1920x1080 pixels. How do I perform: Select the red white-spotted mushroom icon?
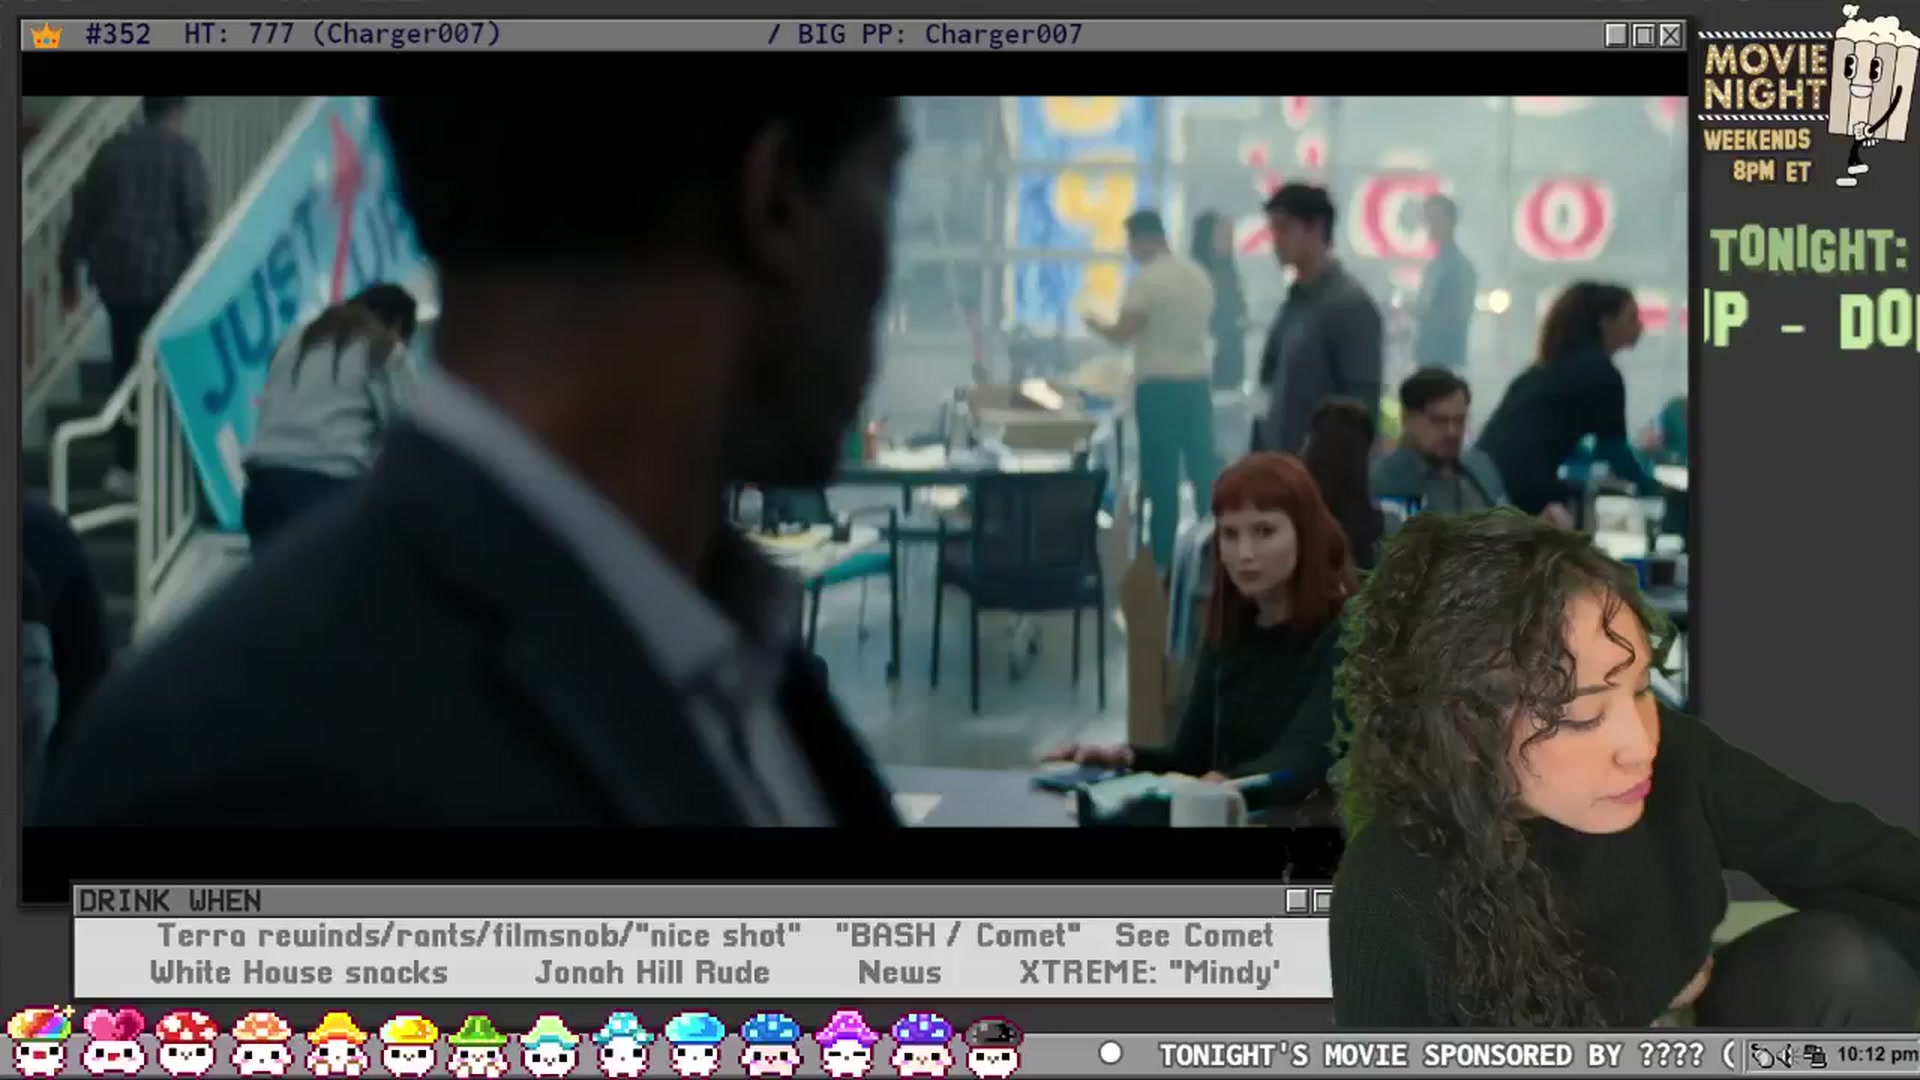coord(187,1042)
